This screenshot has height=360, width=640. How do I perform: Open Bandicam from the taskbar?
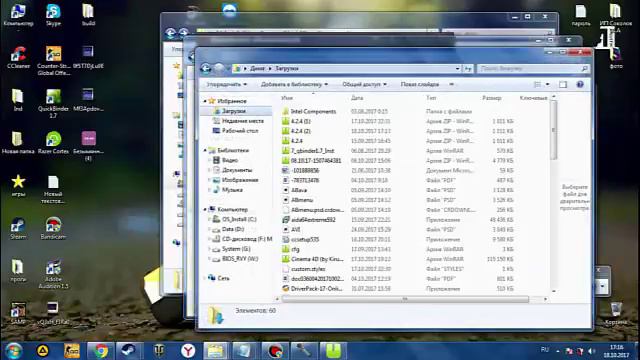click(274, 351)
